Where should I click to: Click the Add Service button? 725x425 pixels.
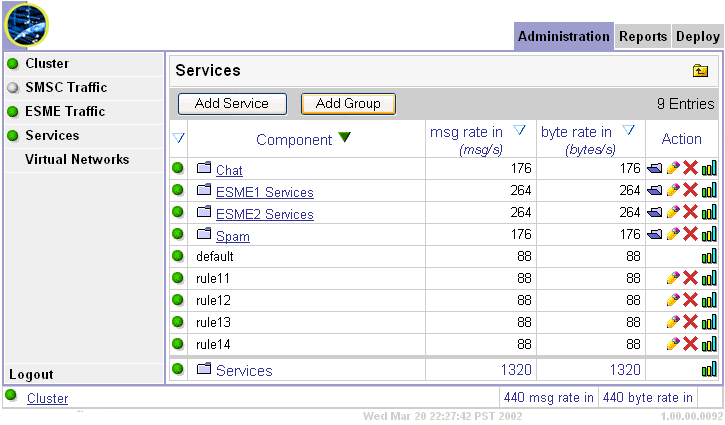(232, 103)
